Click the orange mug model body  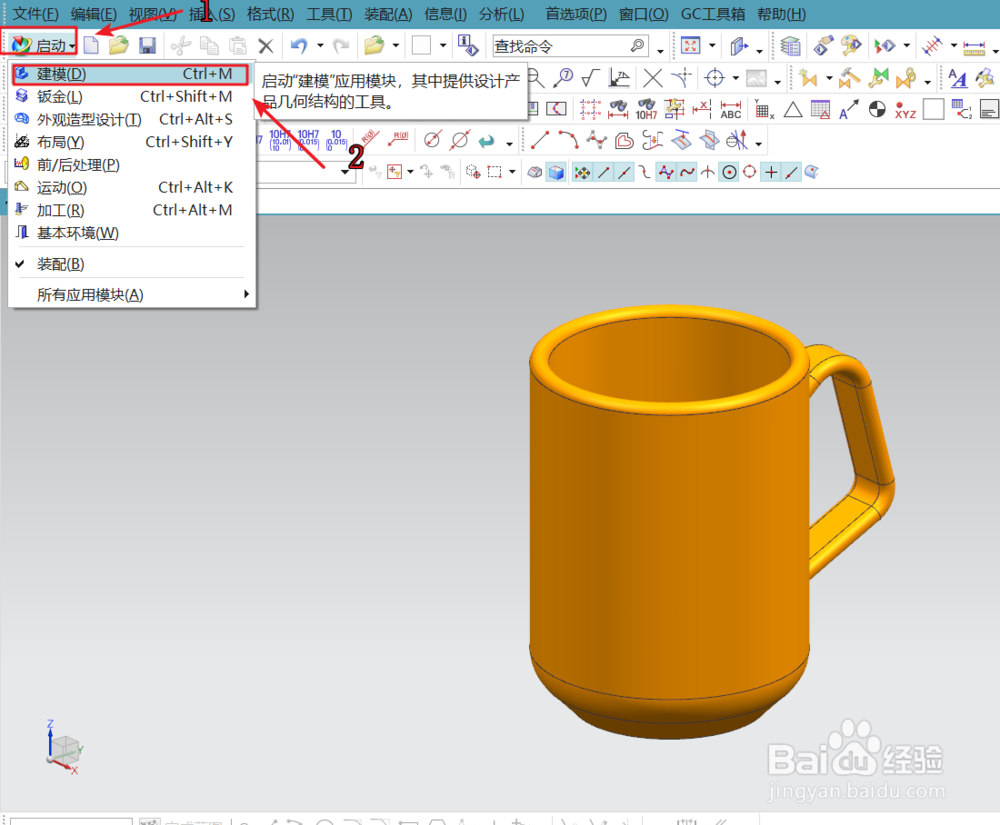pyautogui.click(x=670, y=523)
